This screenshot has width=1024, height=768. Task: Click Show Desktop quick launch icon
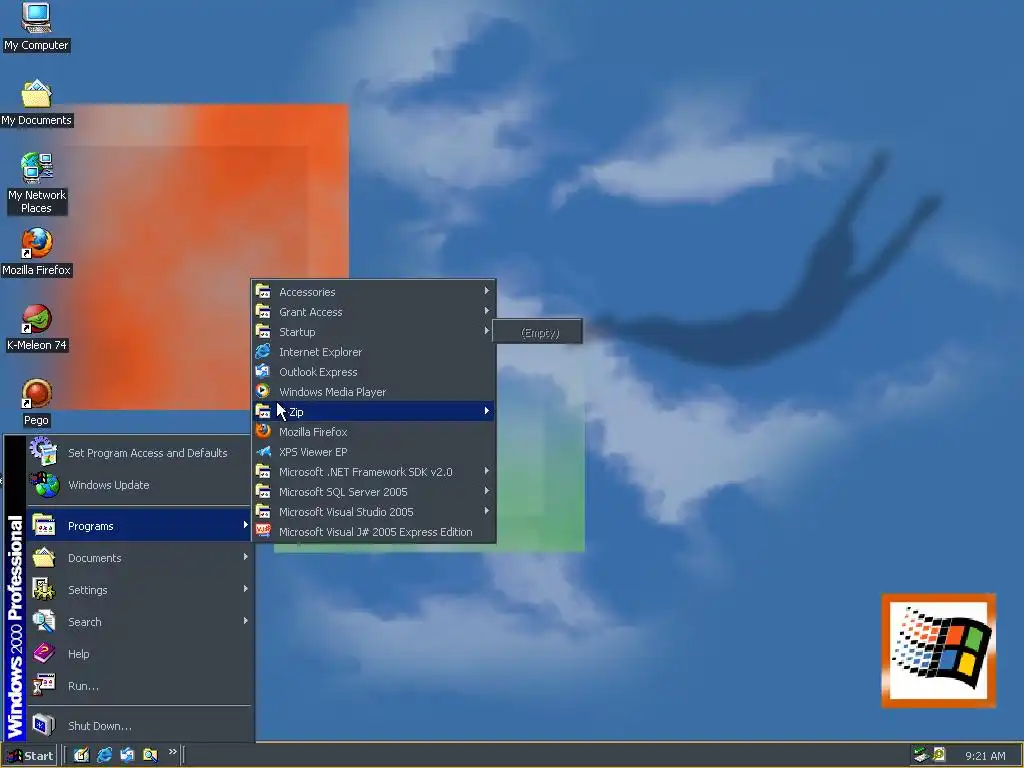(x=81, y=755)
